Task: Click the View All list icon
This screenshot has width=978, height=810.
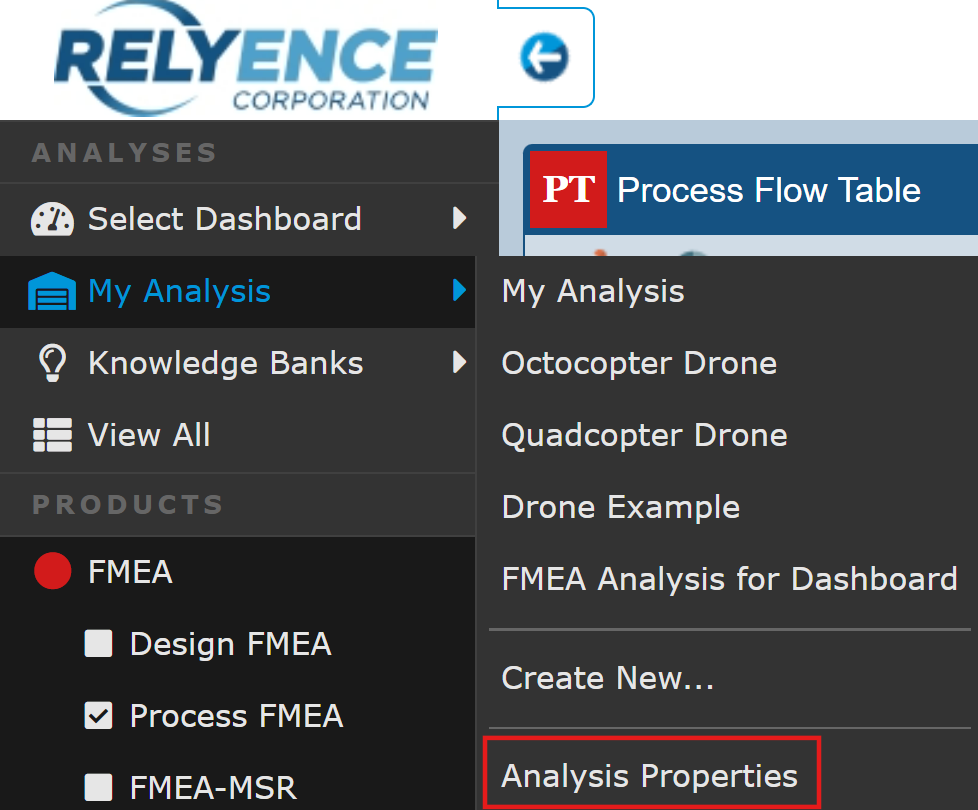Action: [51, 435]
